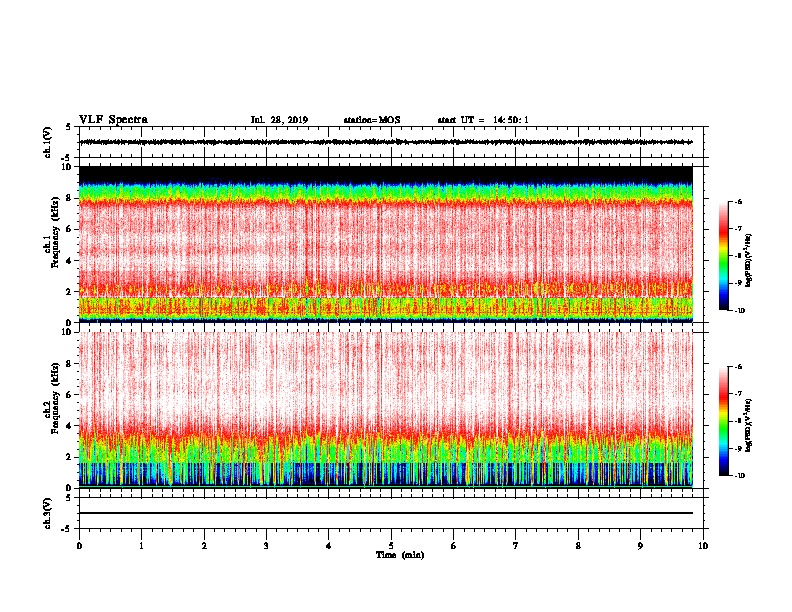Click the 'start UT = 14:50:1' label
The height and width of the screenshot is (612, 792).
(x=483, y=120)
